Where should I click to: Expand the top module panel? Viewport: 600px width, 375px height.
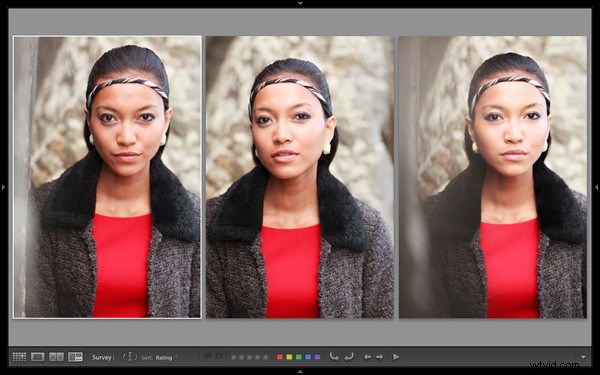pyautogui.click(x=300, y=3)
